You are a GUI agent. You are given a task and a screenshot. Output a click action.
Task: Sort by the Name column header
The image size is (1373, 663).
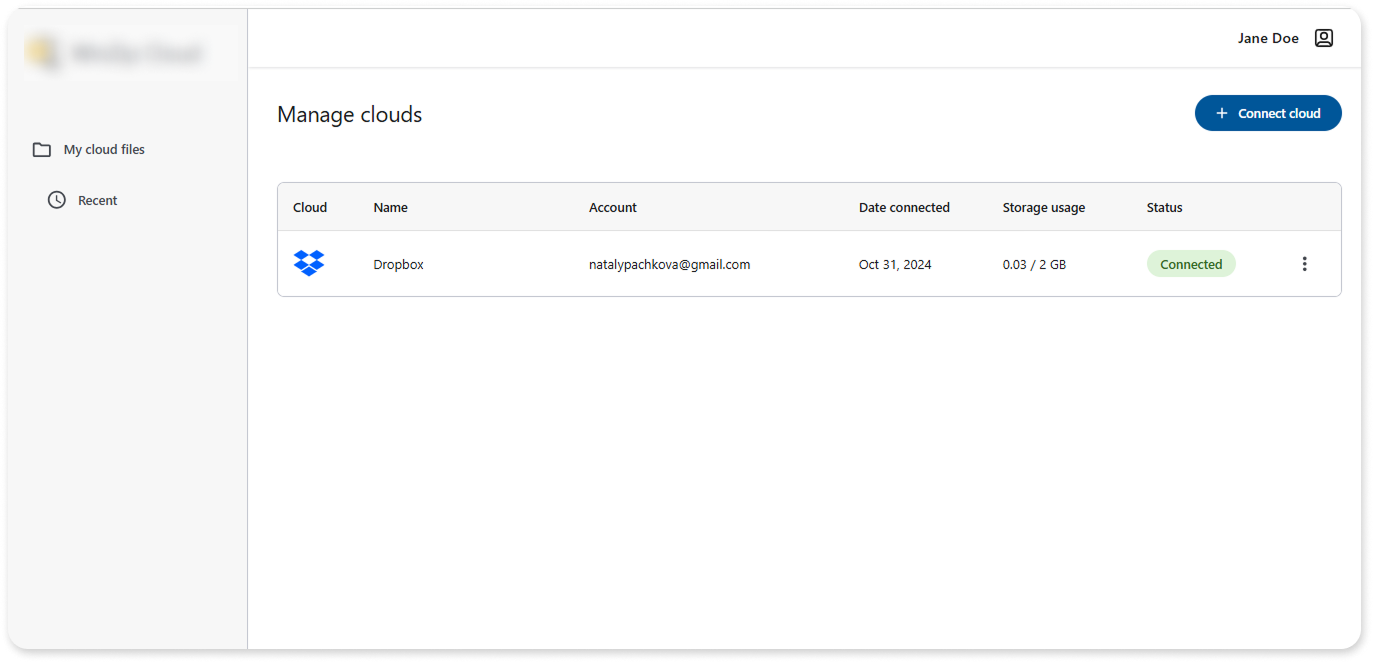(x=390, y=208)
